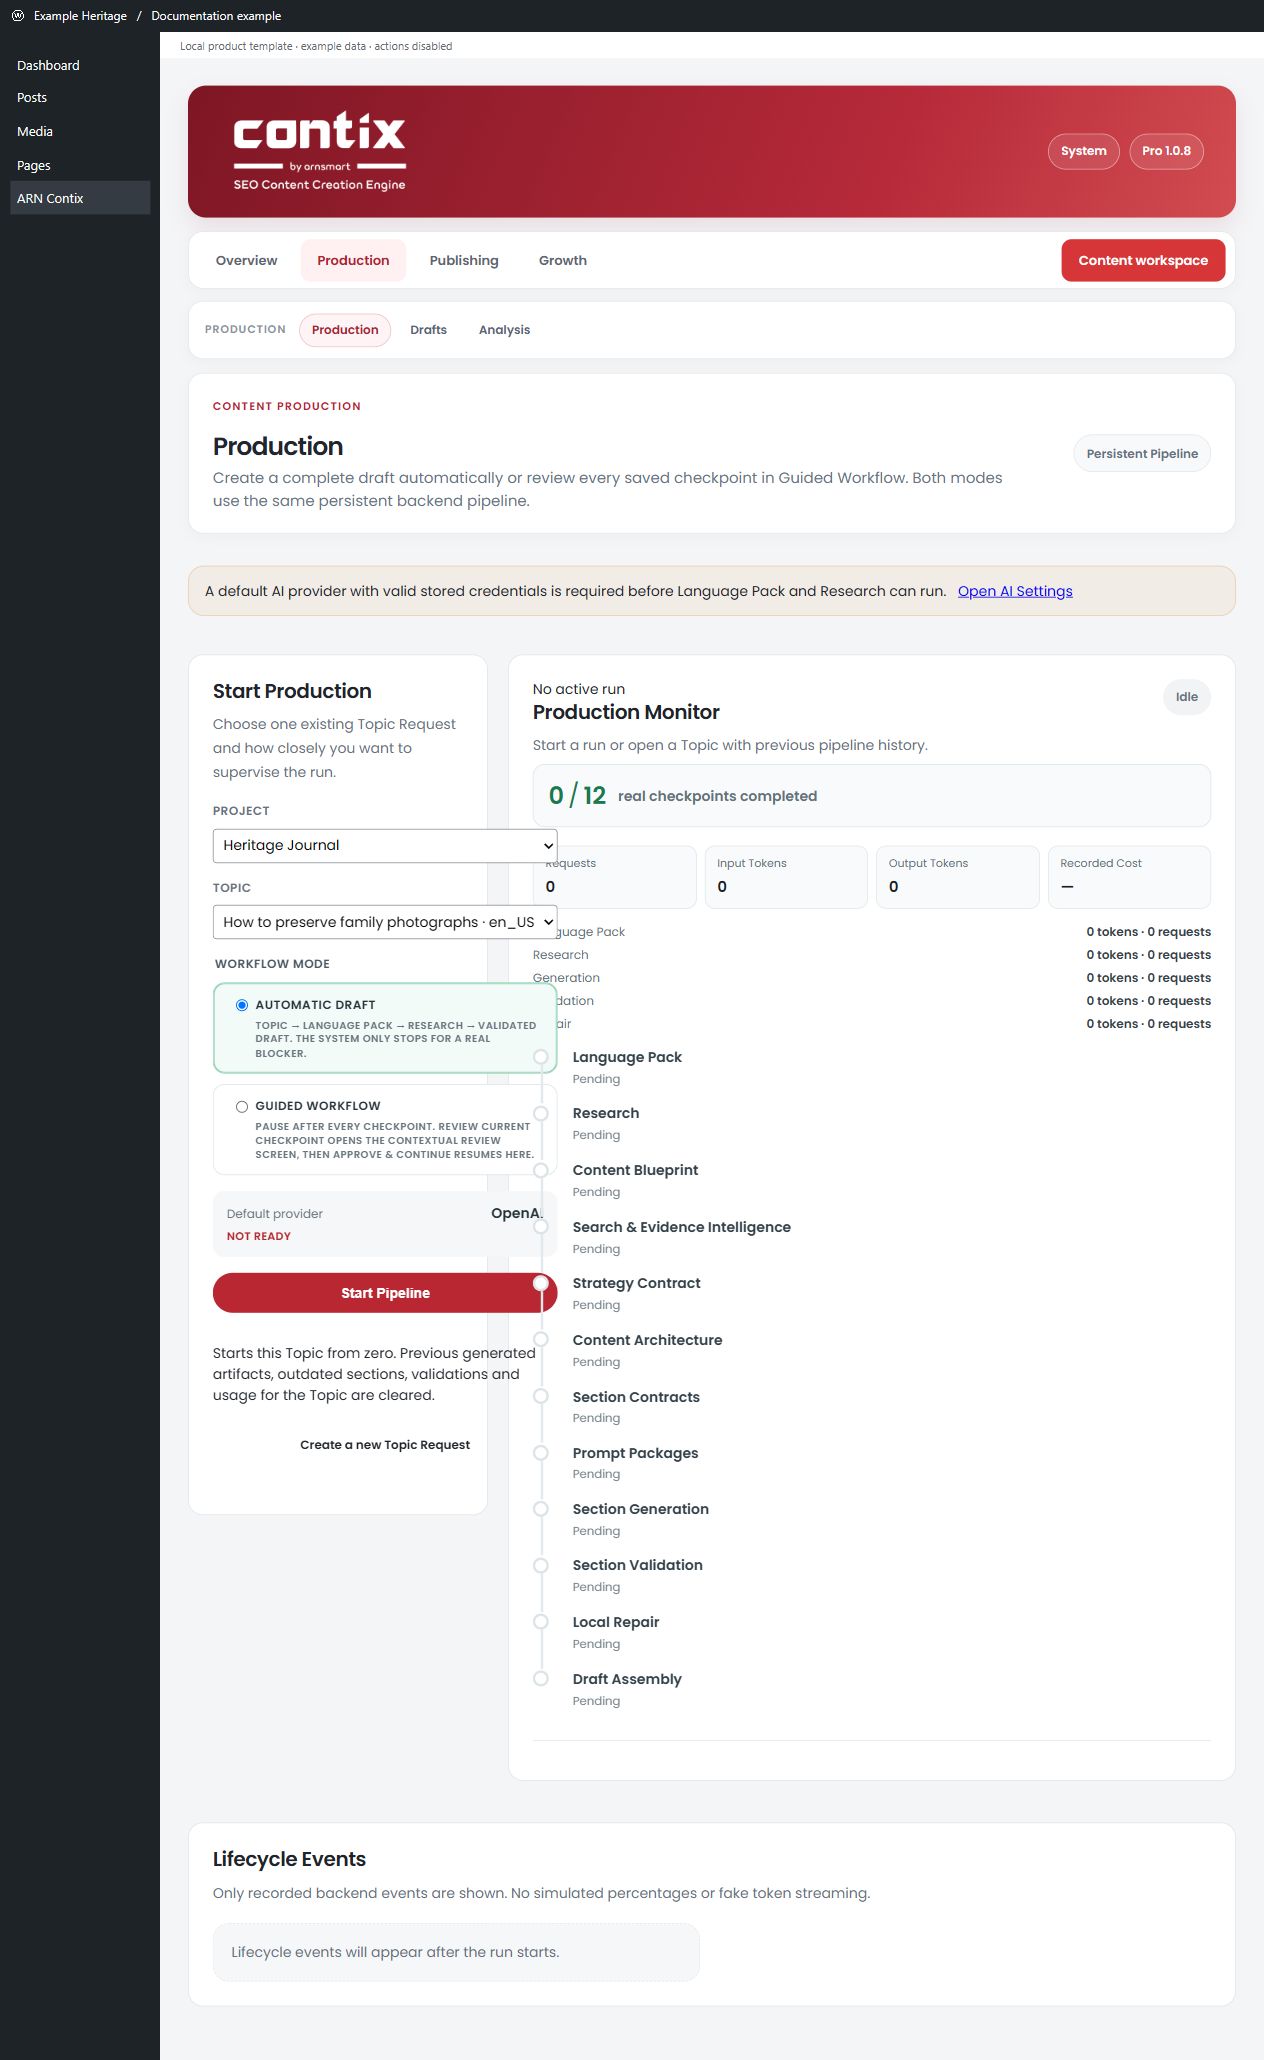Open the Project dropdown showing Heritage Journal
The width and height of the screenshot is (1264, 2060).
click(385, 845)
